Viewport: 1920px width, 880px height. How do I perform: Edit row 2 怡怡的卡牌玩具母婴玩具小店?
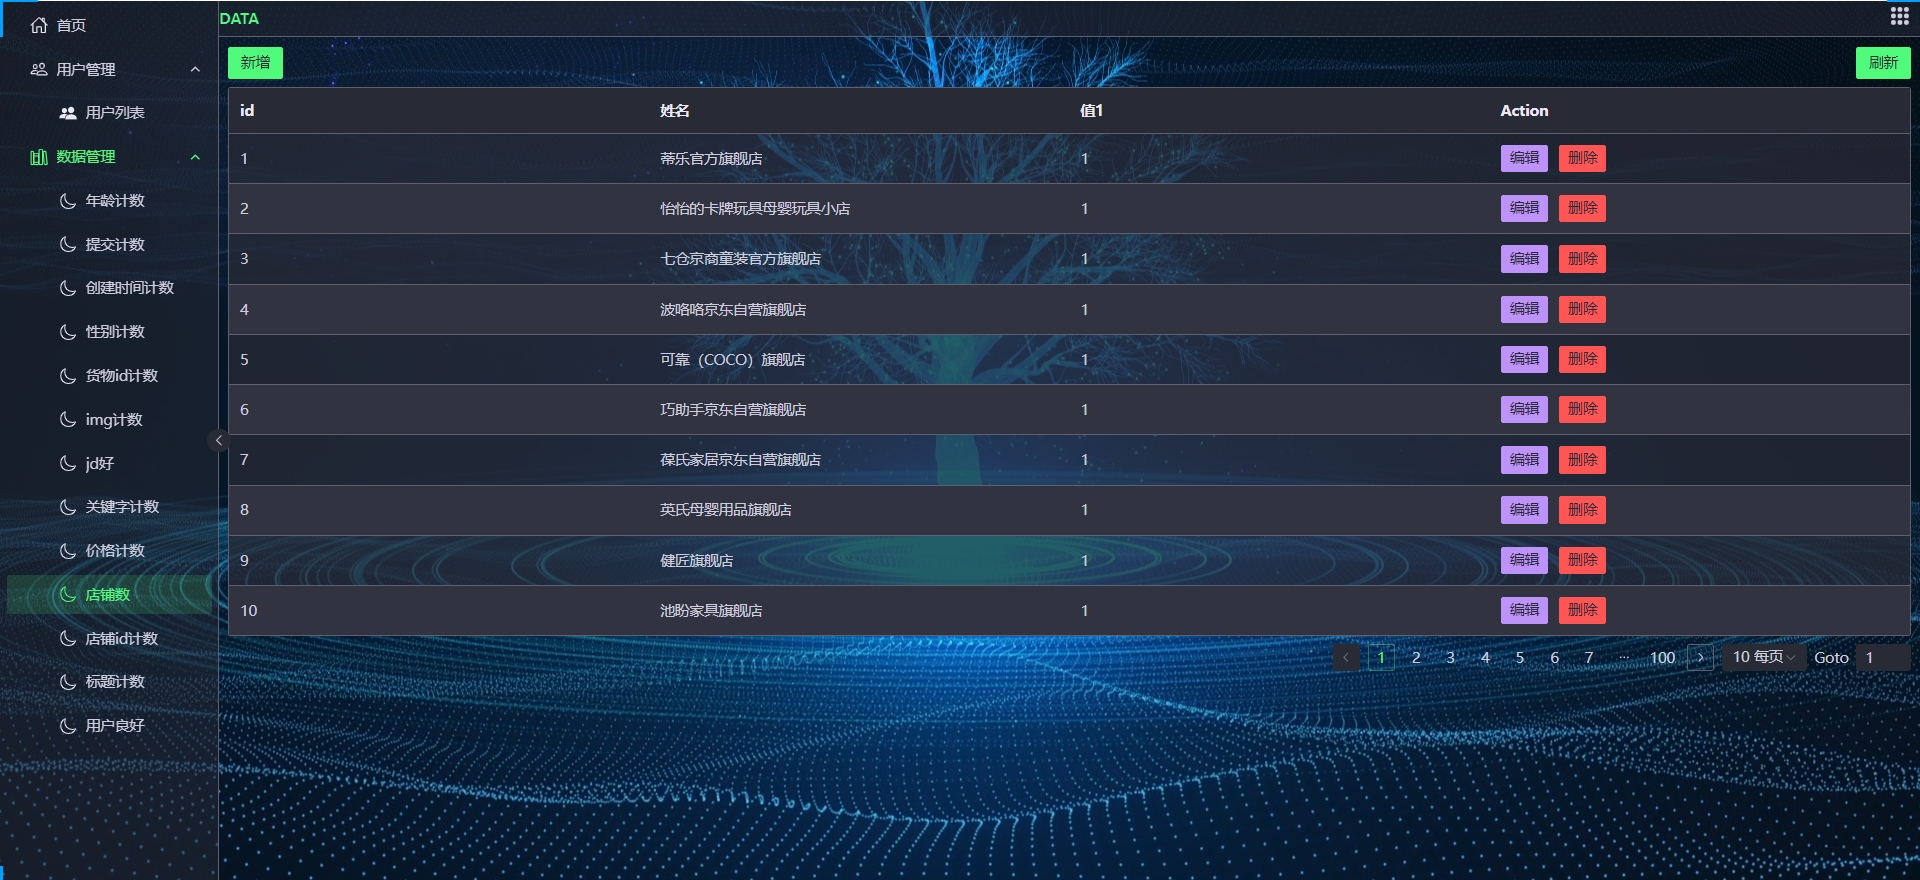click(x=1524, y=208)
